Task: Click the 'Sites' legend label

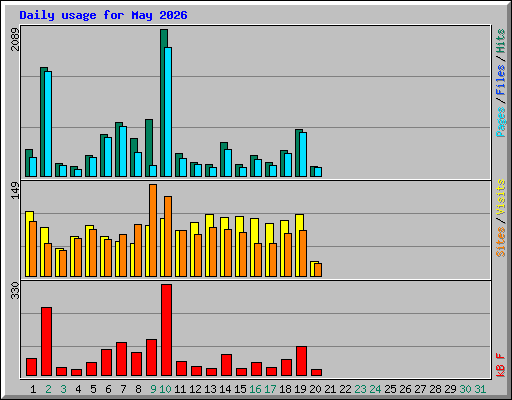Action: (500, 242)
